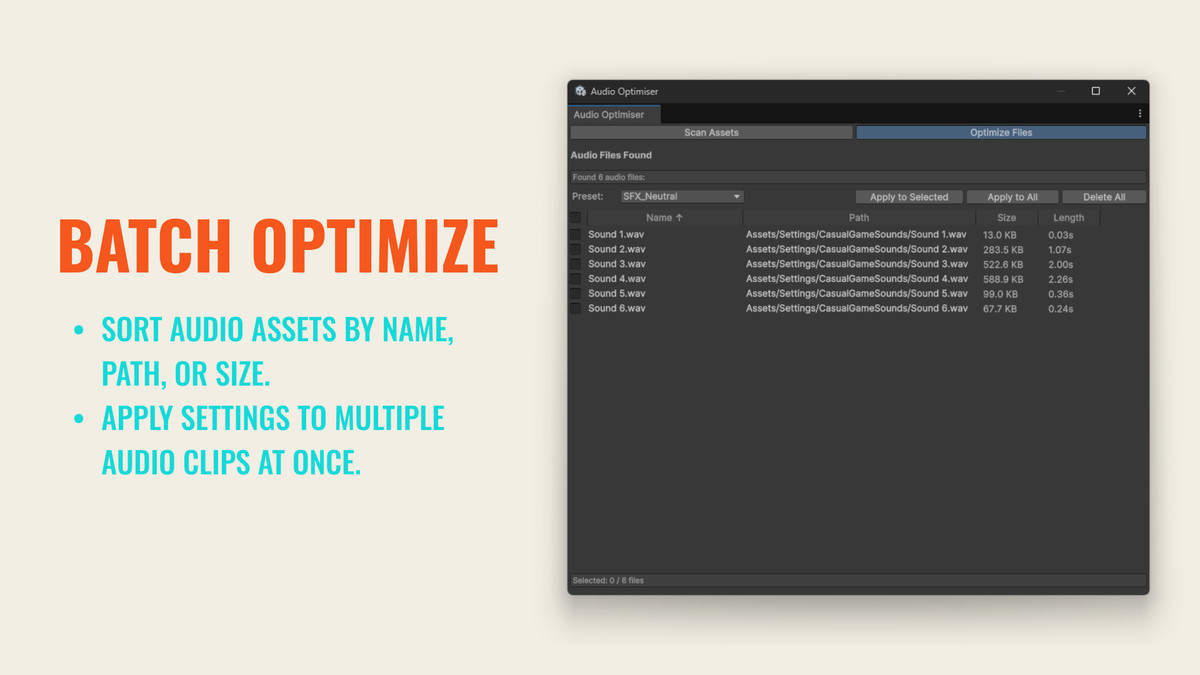Check the Sound 4.wav checkbox

pos(575,279)
